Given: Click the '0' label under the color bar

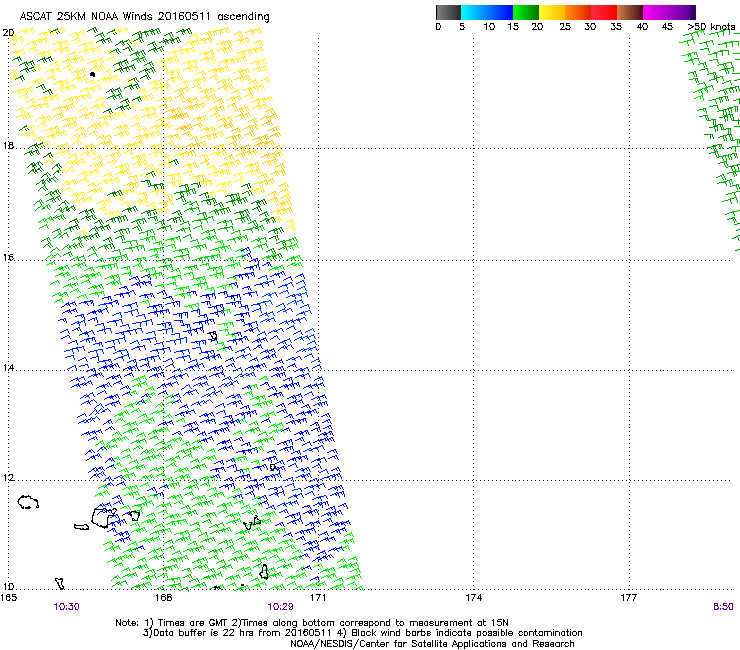Looking at the screenshot, I should [x=438, y=27].
